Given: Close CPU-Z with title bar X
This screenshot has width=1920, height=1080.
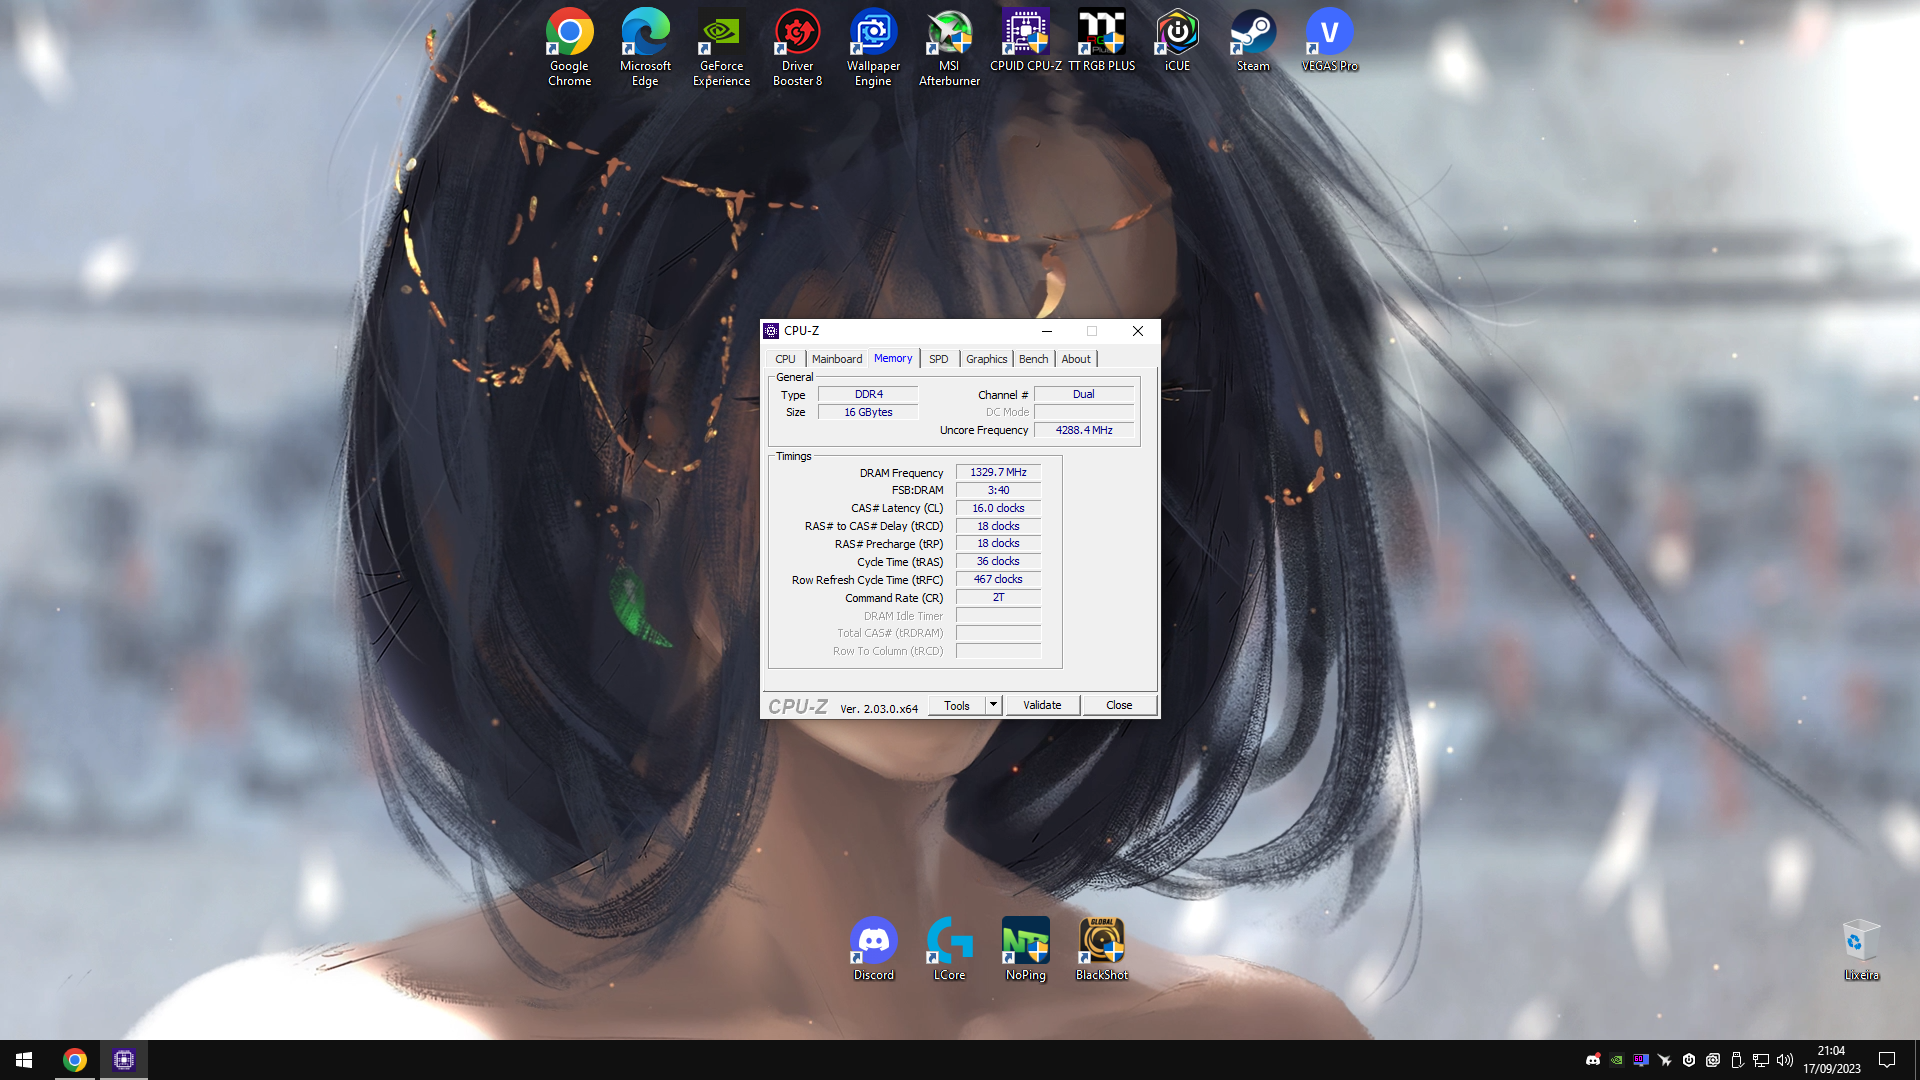Looking at the screenshot, I should [x=1137, y=331].
